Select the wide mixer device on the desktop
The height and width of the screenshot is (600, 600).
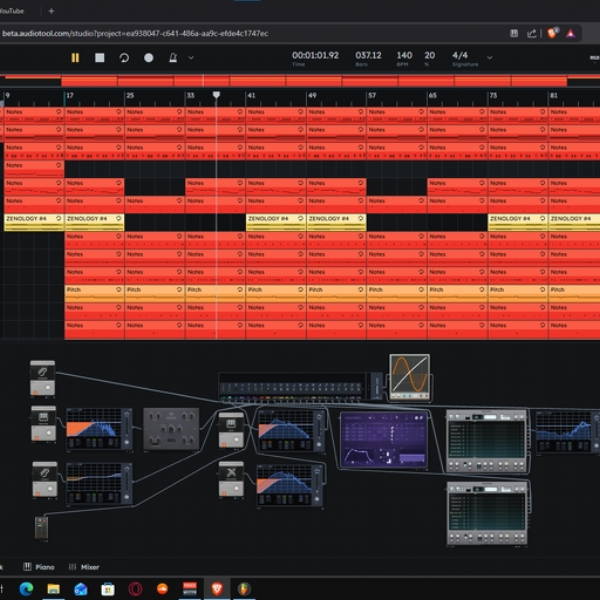[300, 387]
